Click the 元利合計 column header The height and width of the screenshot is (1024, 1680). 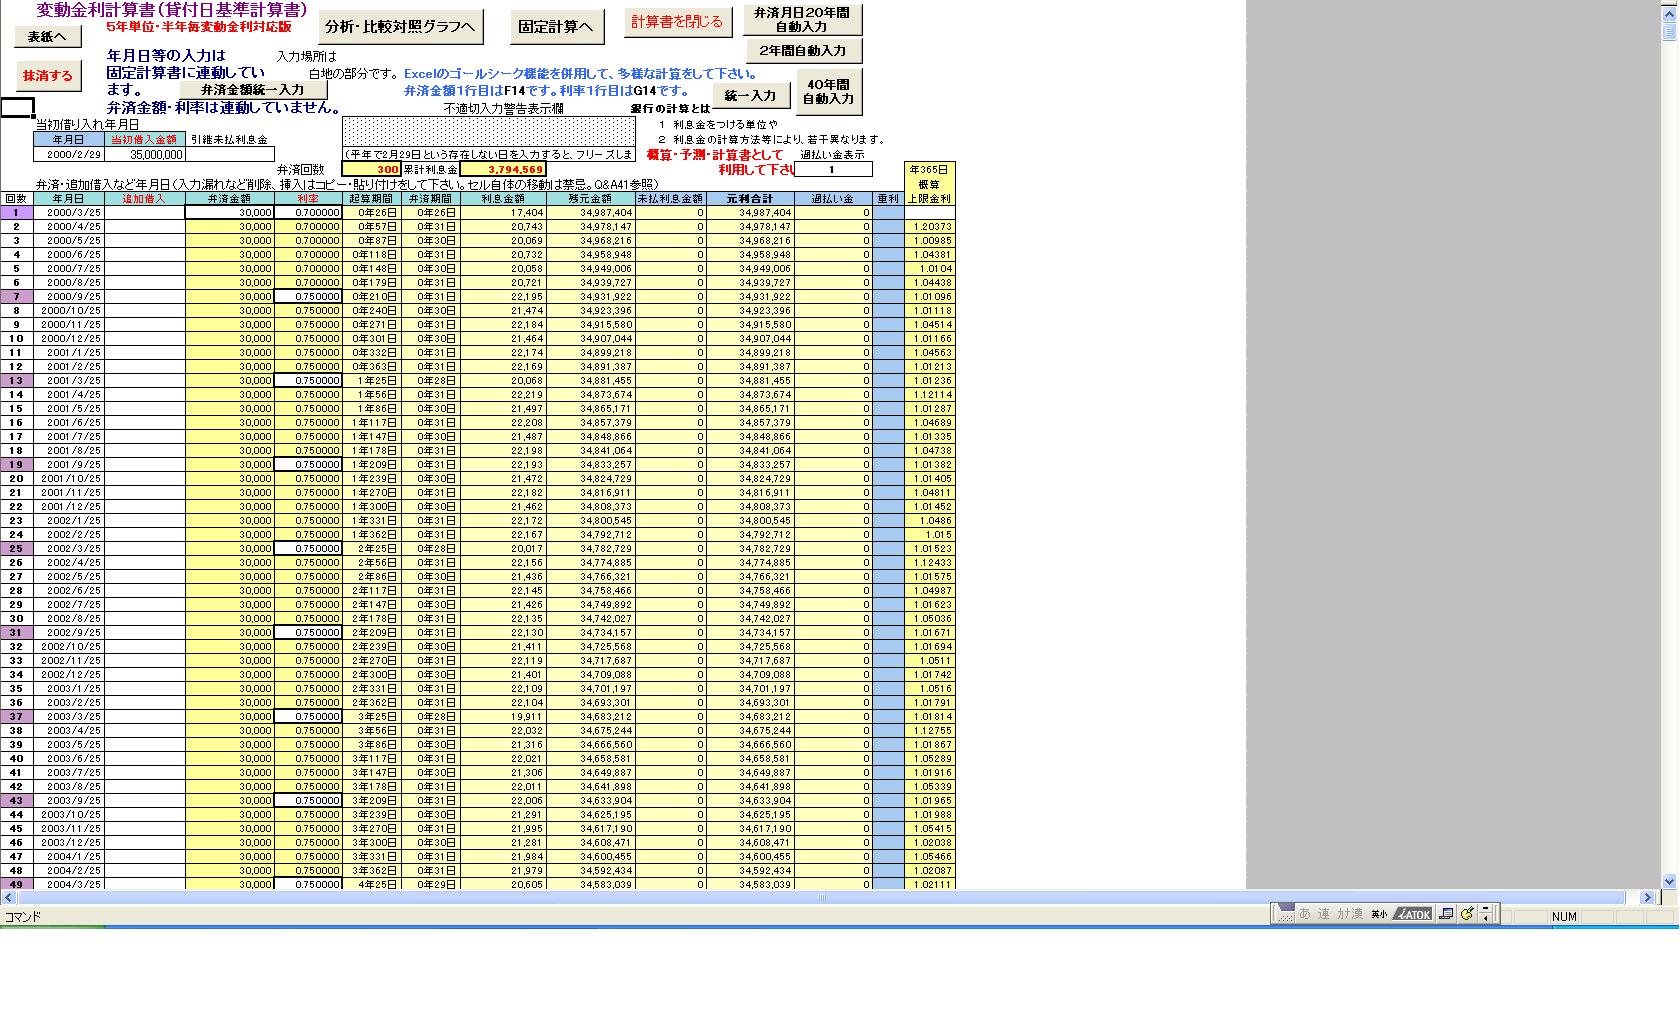point(750,199)
